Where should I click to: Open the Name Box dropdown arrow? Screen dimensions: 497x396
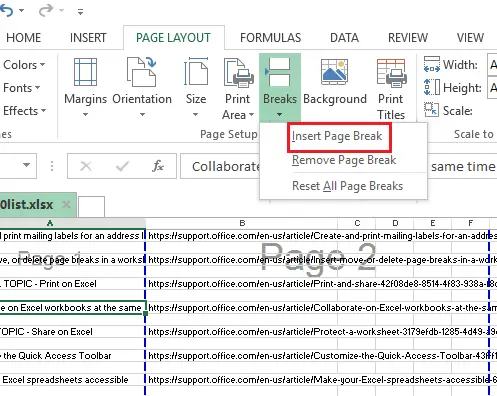[26, 165]
